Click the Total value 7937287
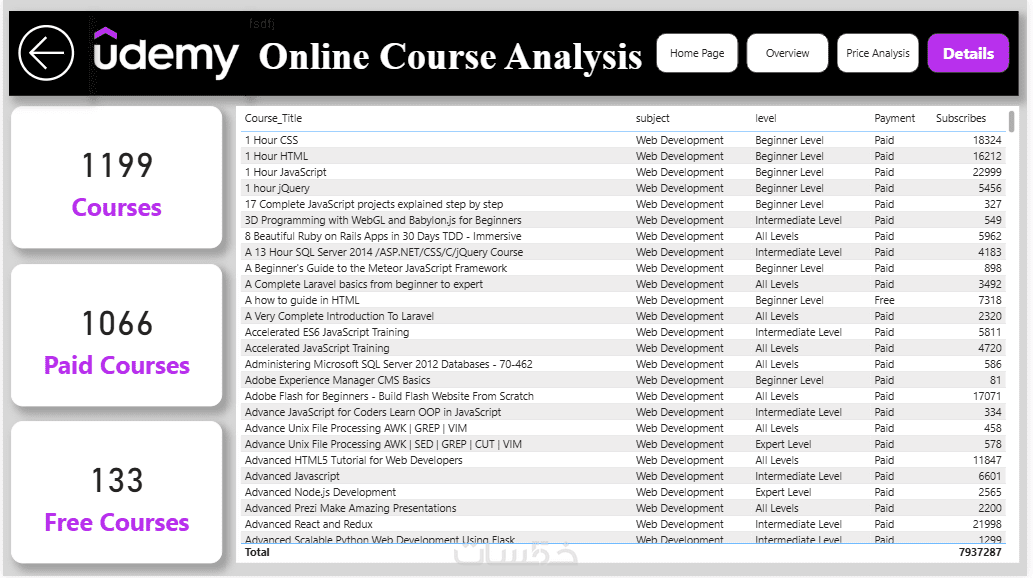This screenshot has height=578, width=1033. [980, 552]
